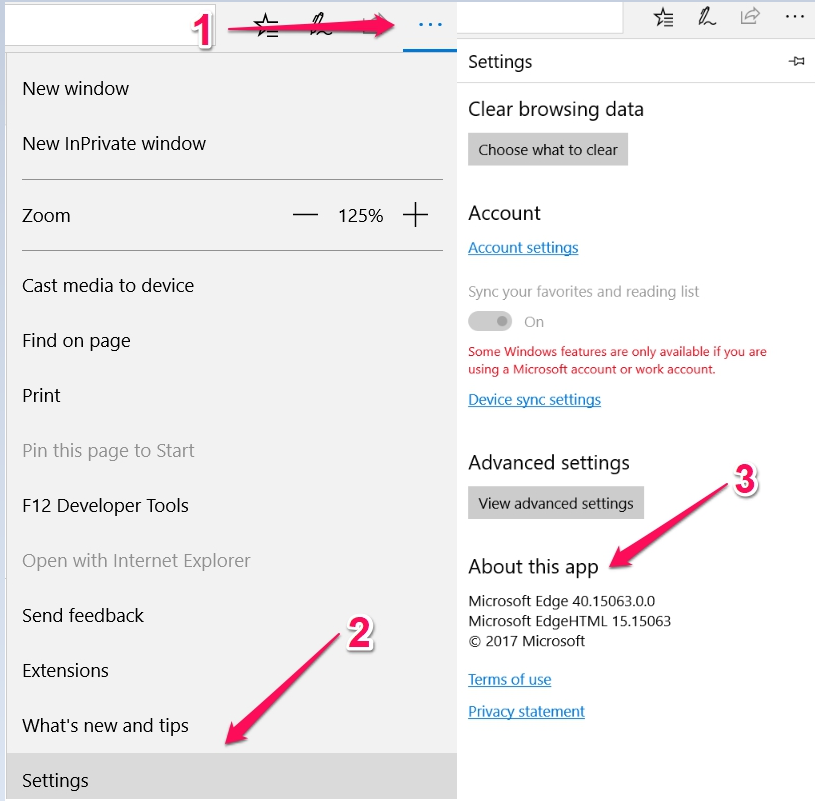Click the 125% zoom value

[x=360, y=215]
